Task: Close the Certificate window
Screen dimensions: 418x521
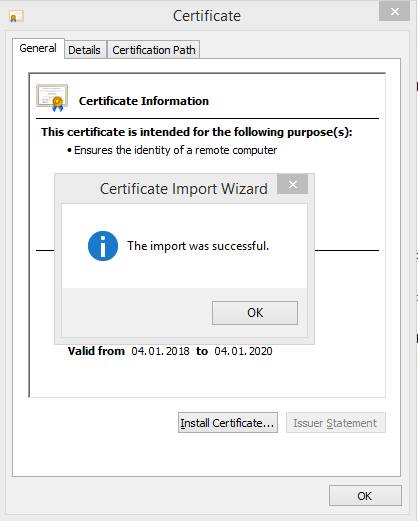Action: (394, 12)
